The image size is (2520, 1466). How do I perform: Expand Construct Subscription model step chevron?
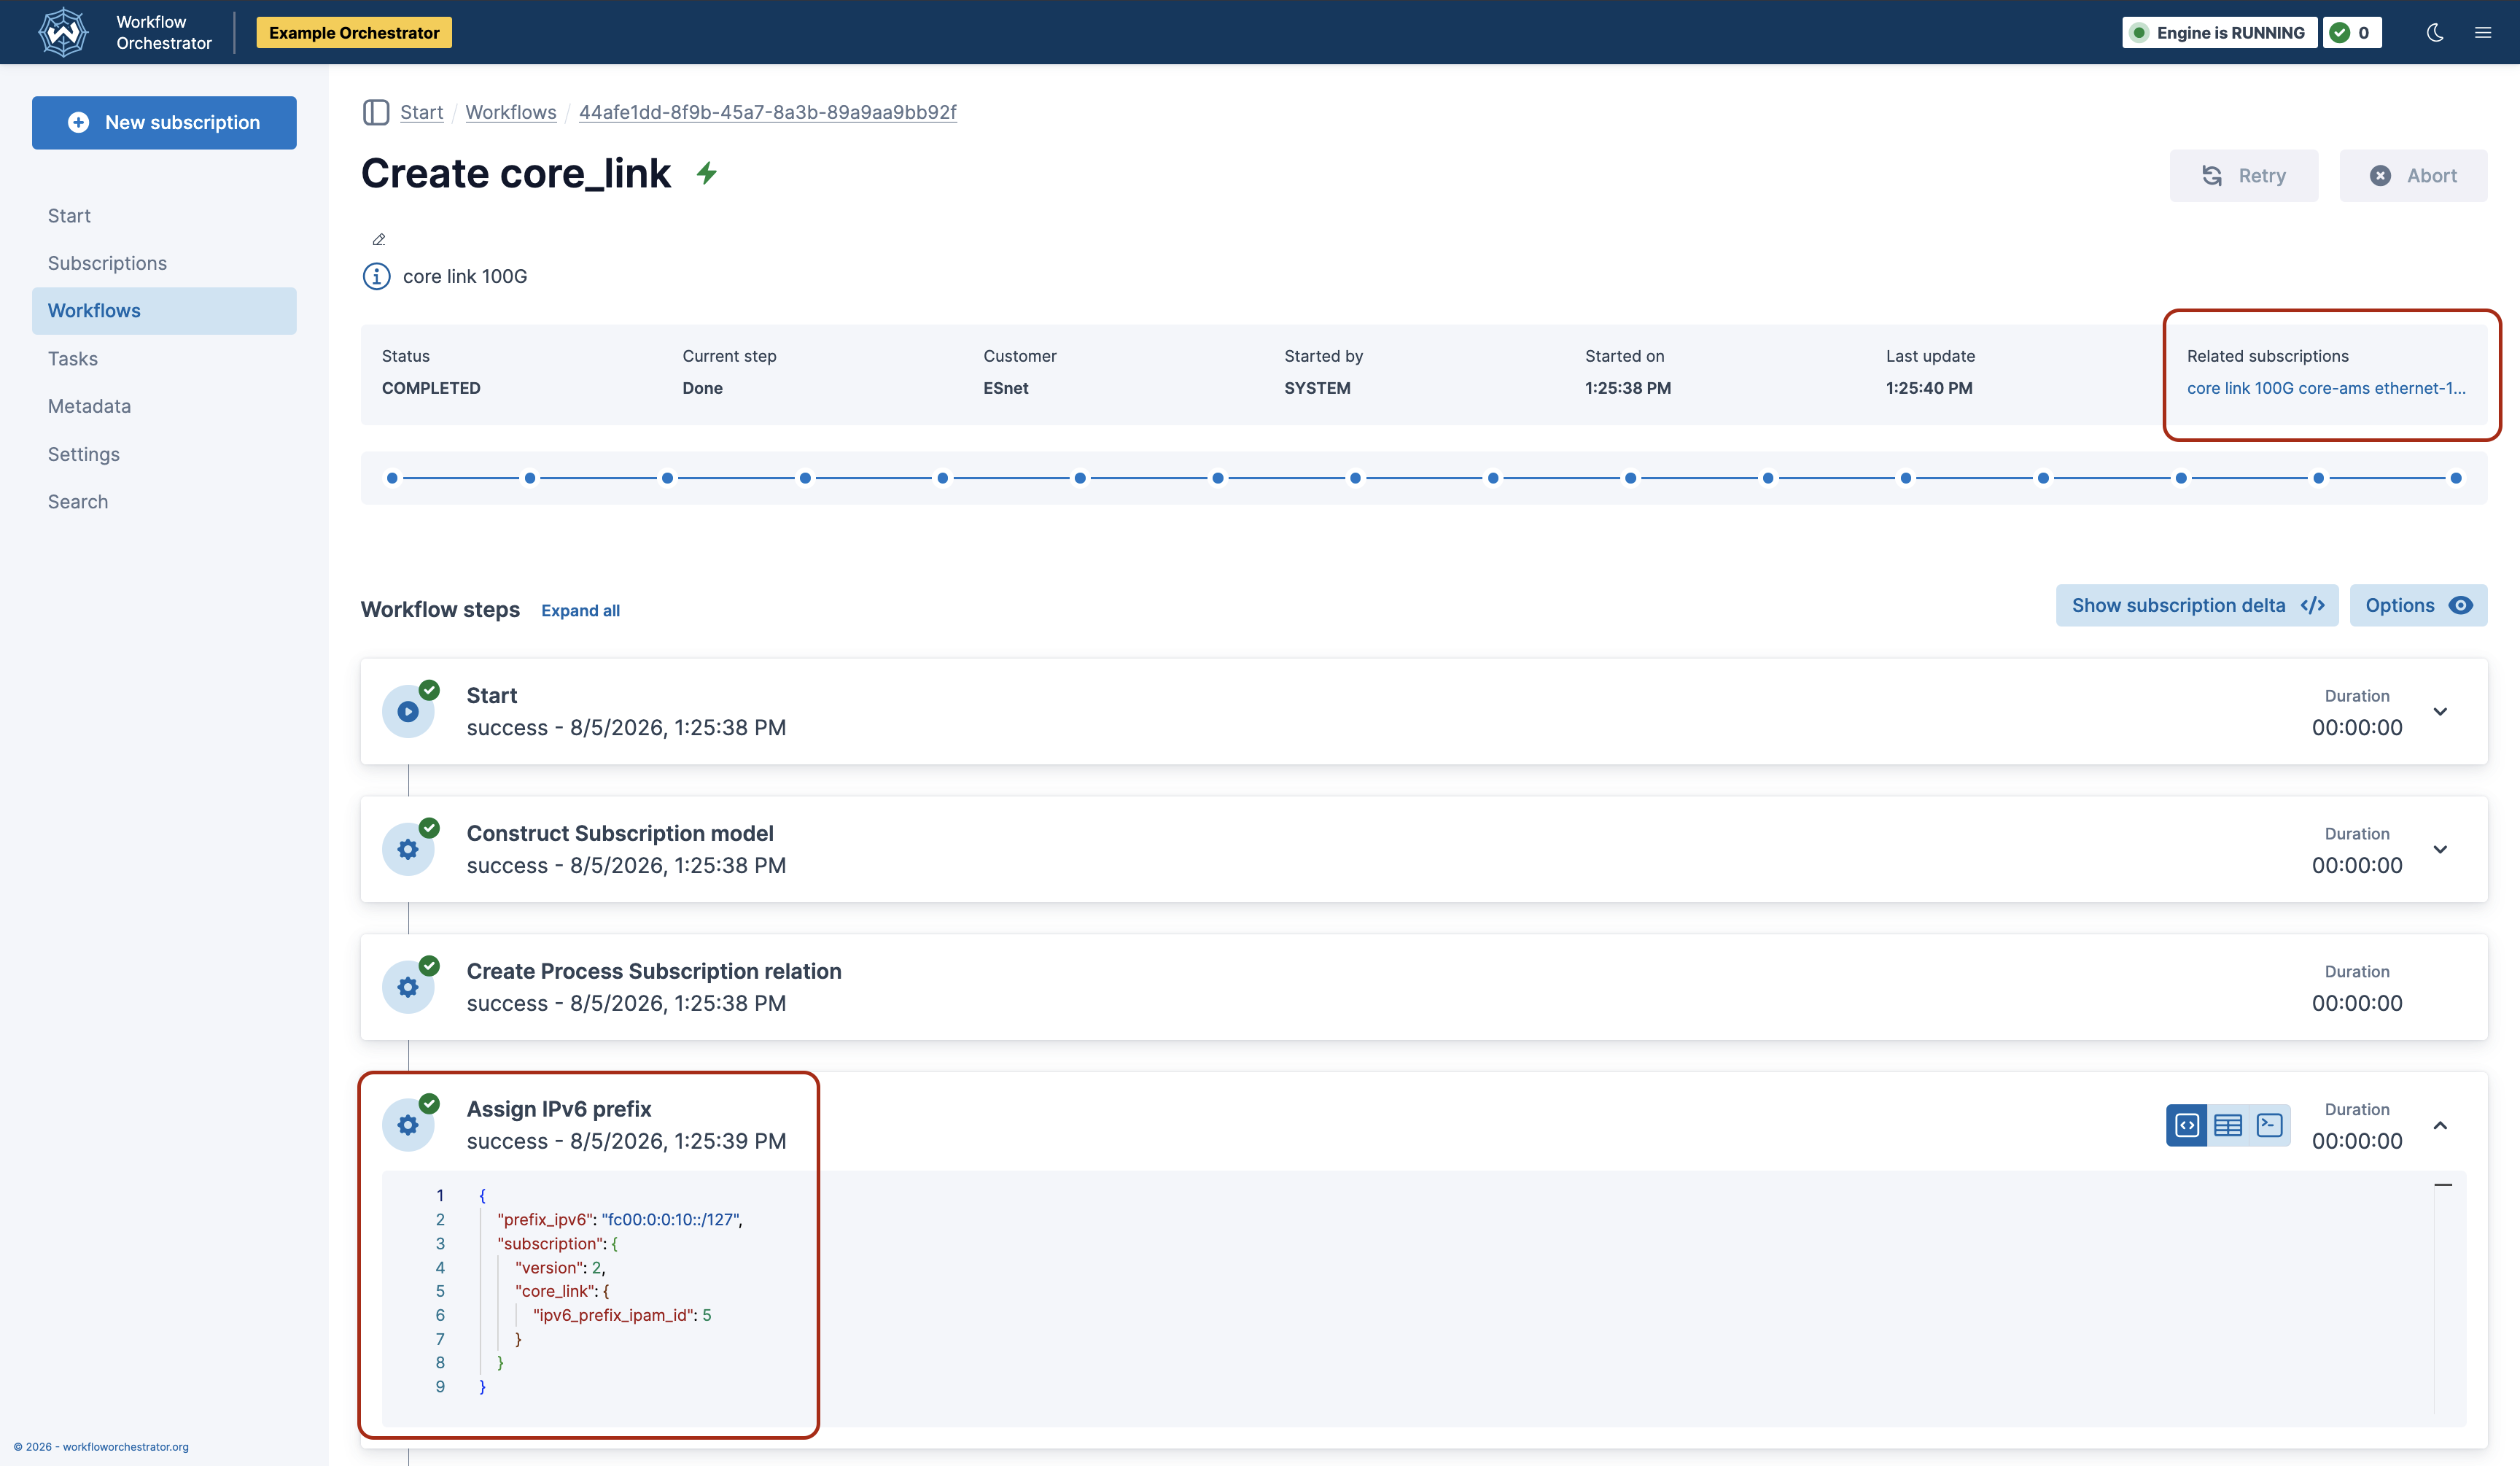point(2440,850)
